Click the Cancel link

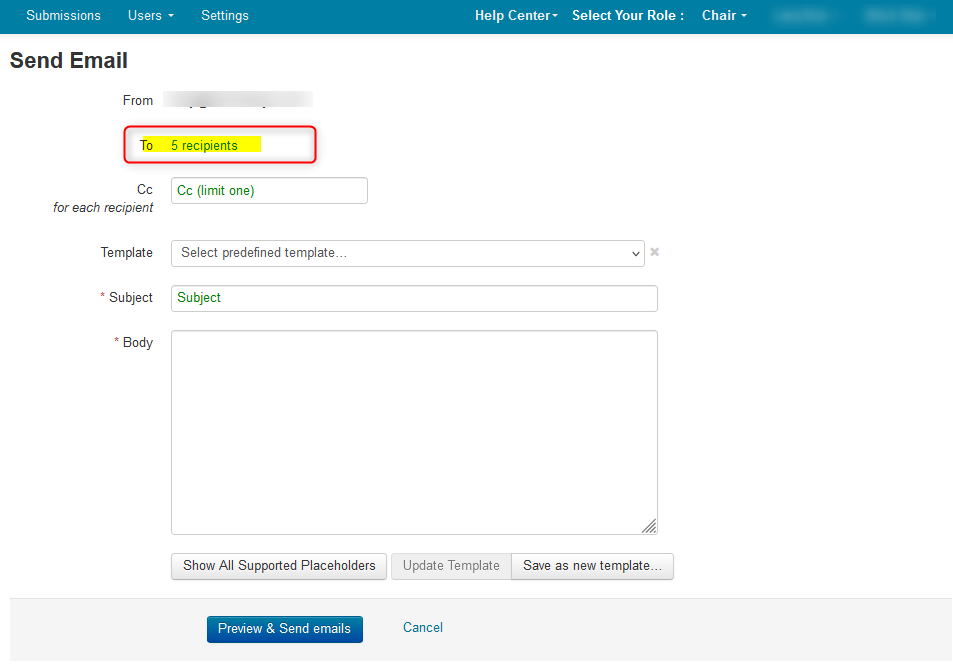422,628
